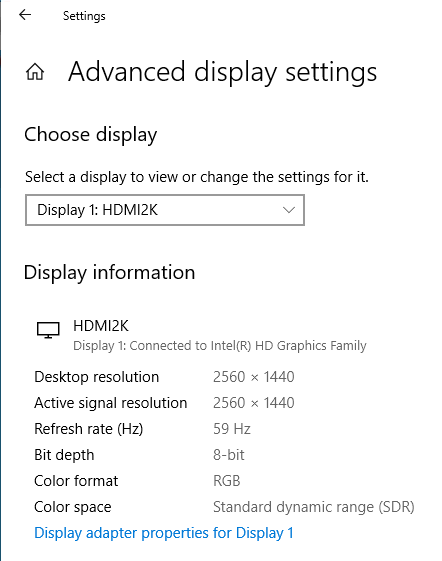This screenshot has height=561, width=442.
Task: Click the Select a display instruction text
Action: pyautogui.click(x=196, y=177)
